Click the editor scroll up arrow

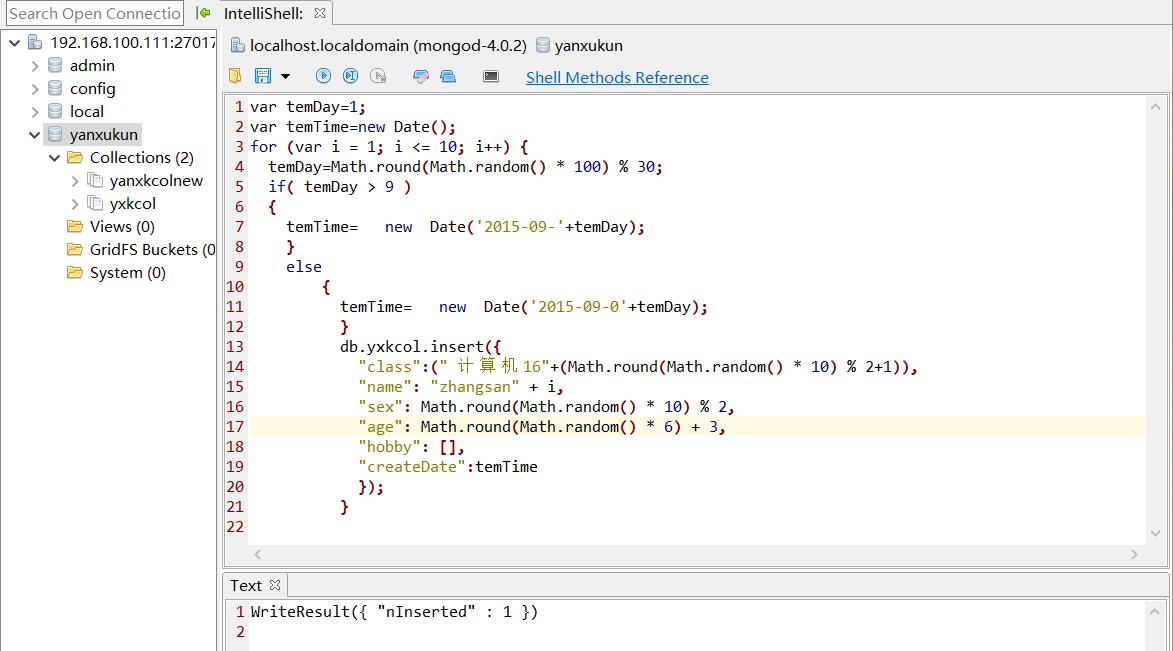pos(1156,107)
